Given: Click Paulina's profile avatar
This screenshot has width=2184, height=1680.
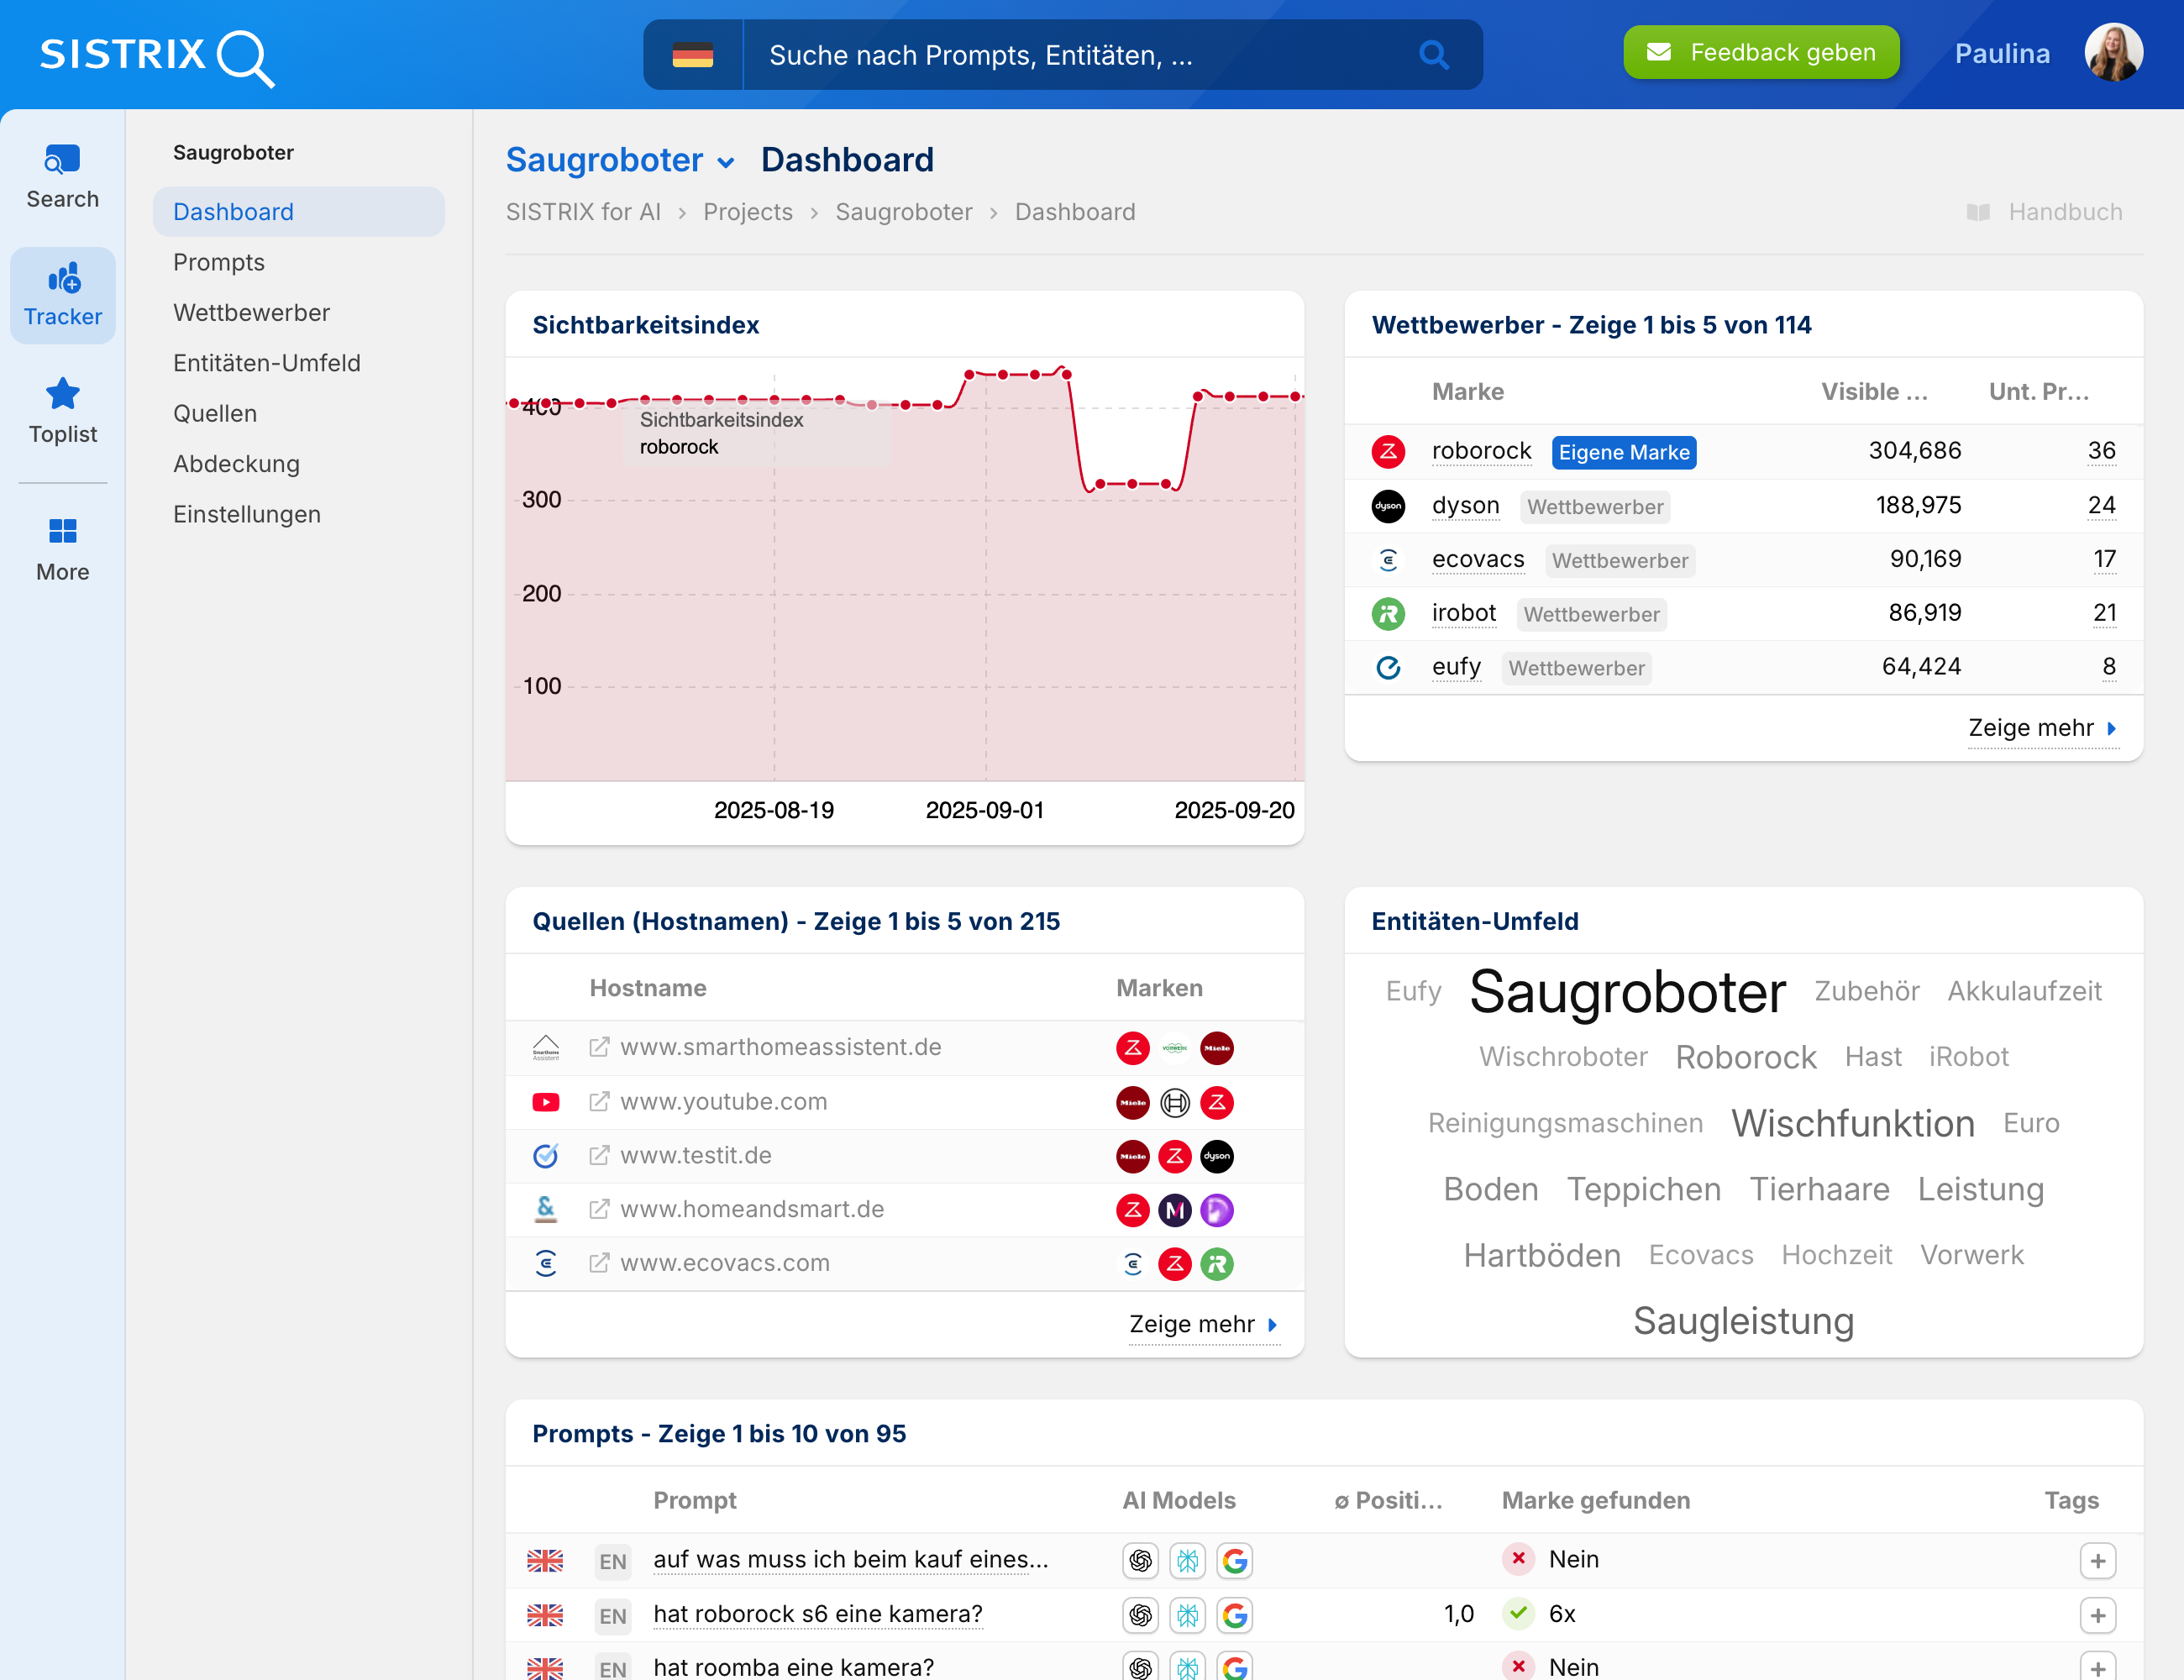Looking at the screenshot, I should [2114, 52].
